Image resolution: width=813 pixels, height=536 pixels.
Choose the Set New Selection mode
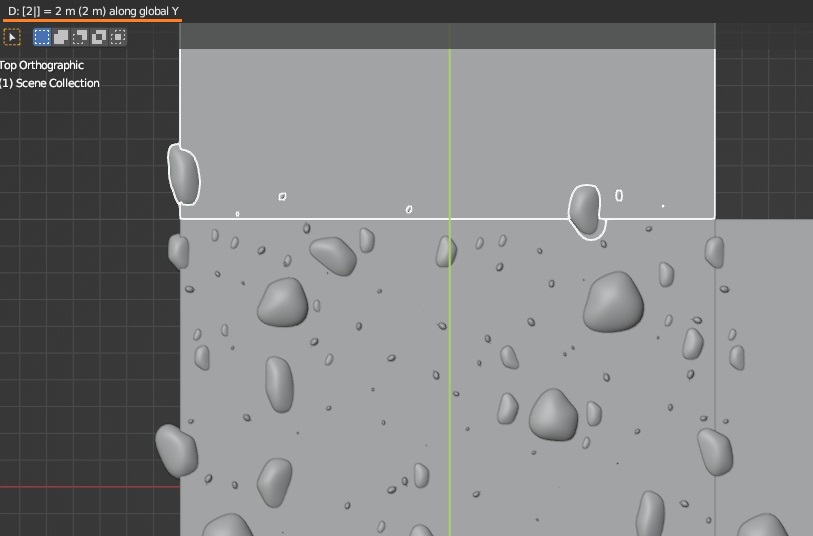42,37
